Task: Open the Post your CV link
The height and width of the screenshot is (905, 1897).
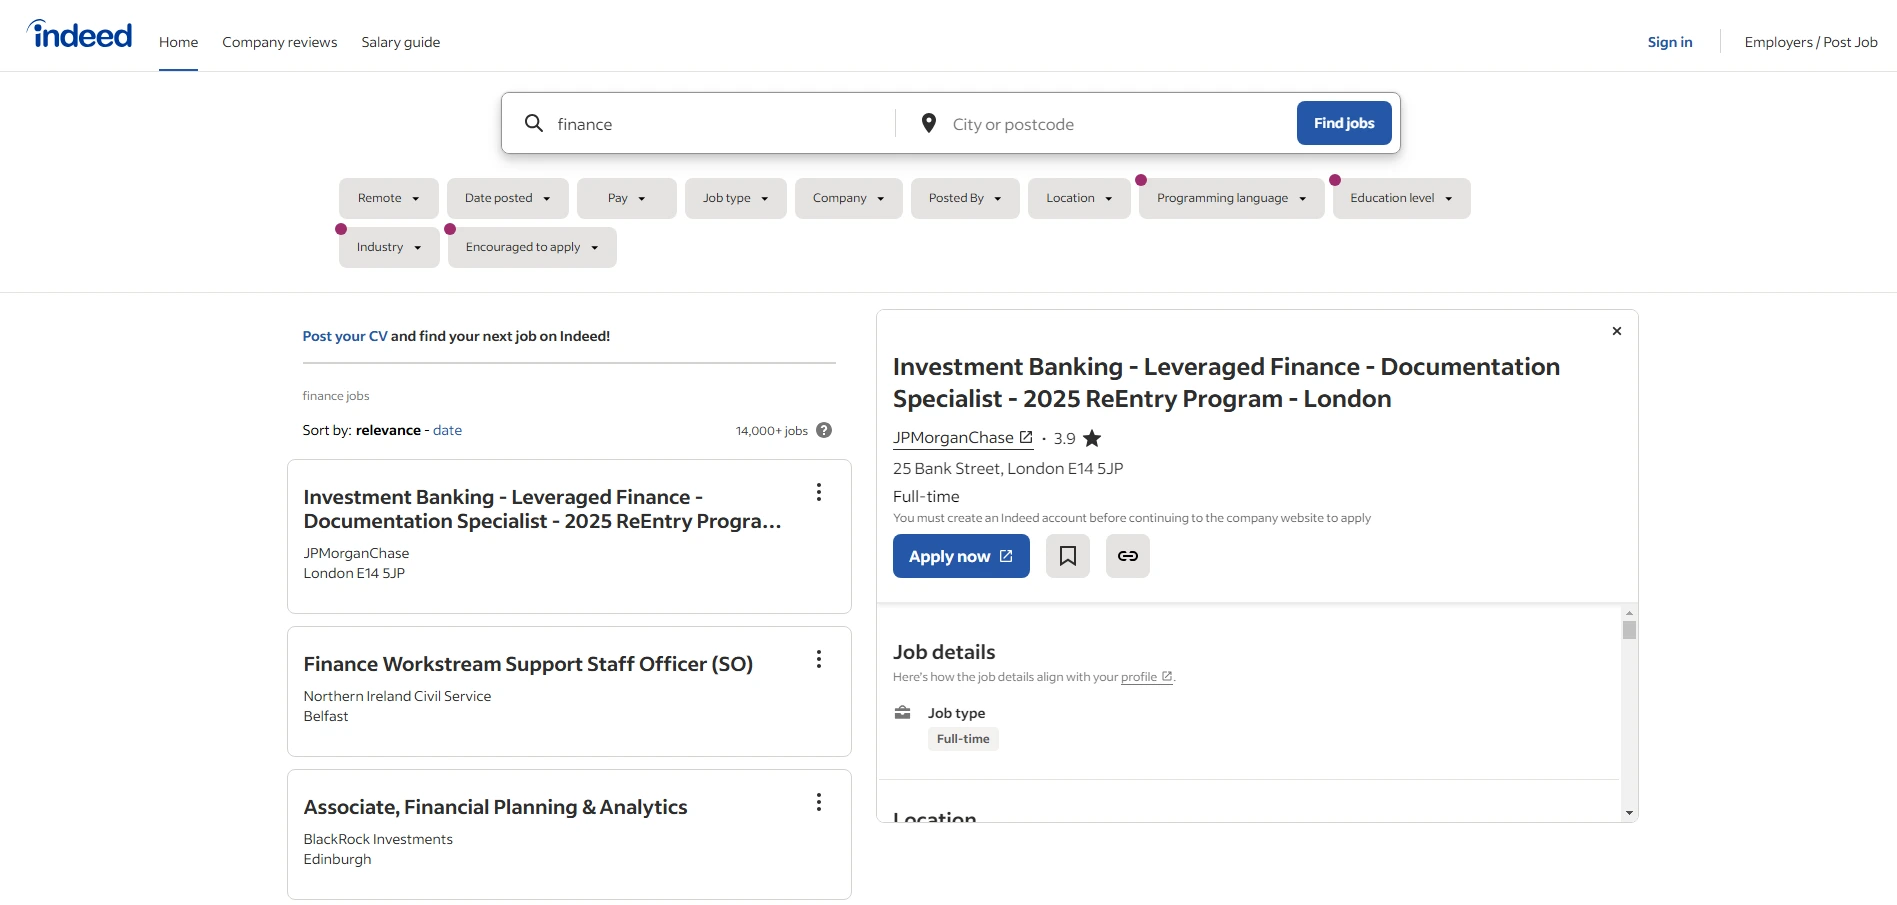Action: coord(344,336)
